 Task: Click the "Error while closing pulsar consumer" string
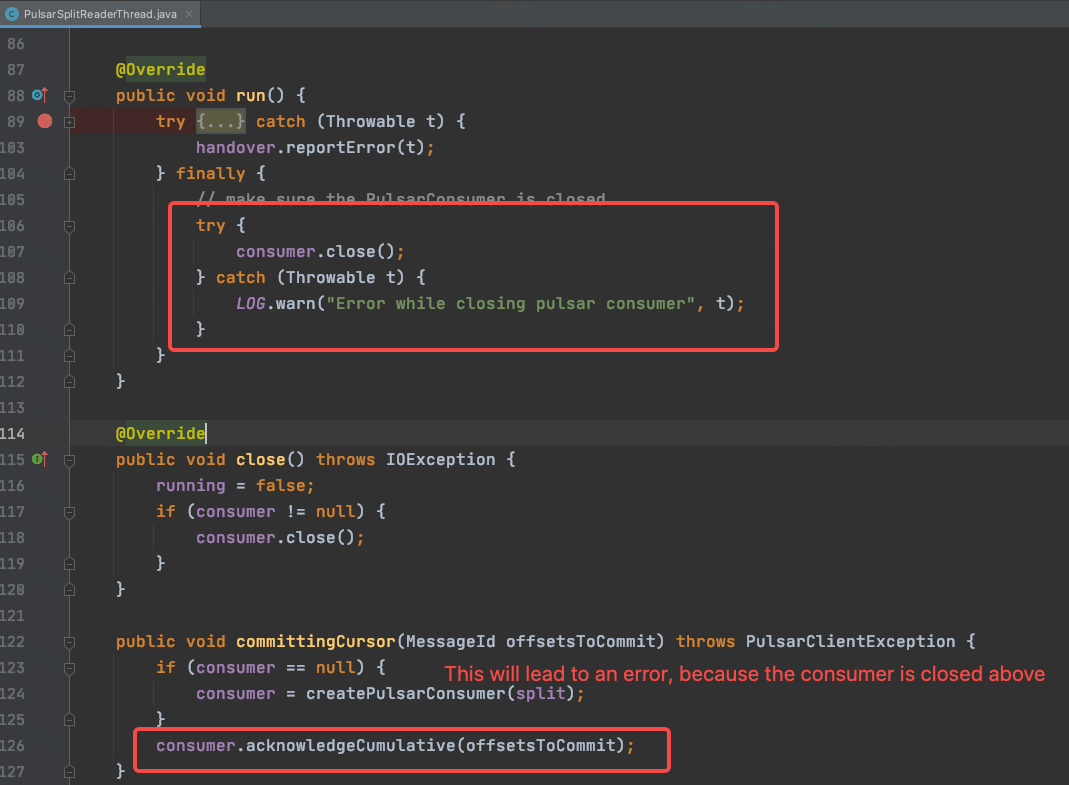(x=510, y=303)
